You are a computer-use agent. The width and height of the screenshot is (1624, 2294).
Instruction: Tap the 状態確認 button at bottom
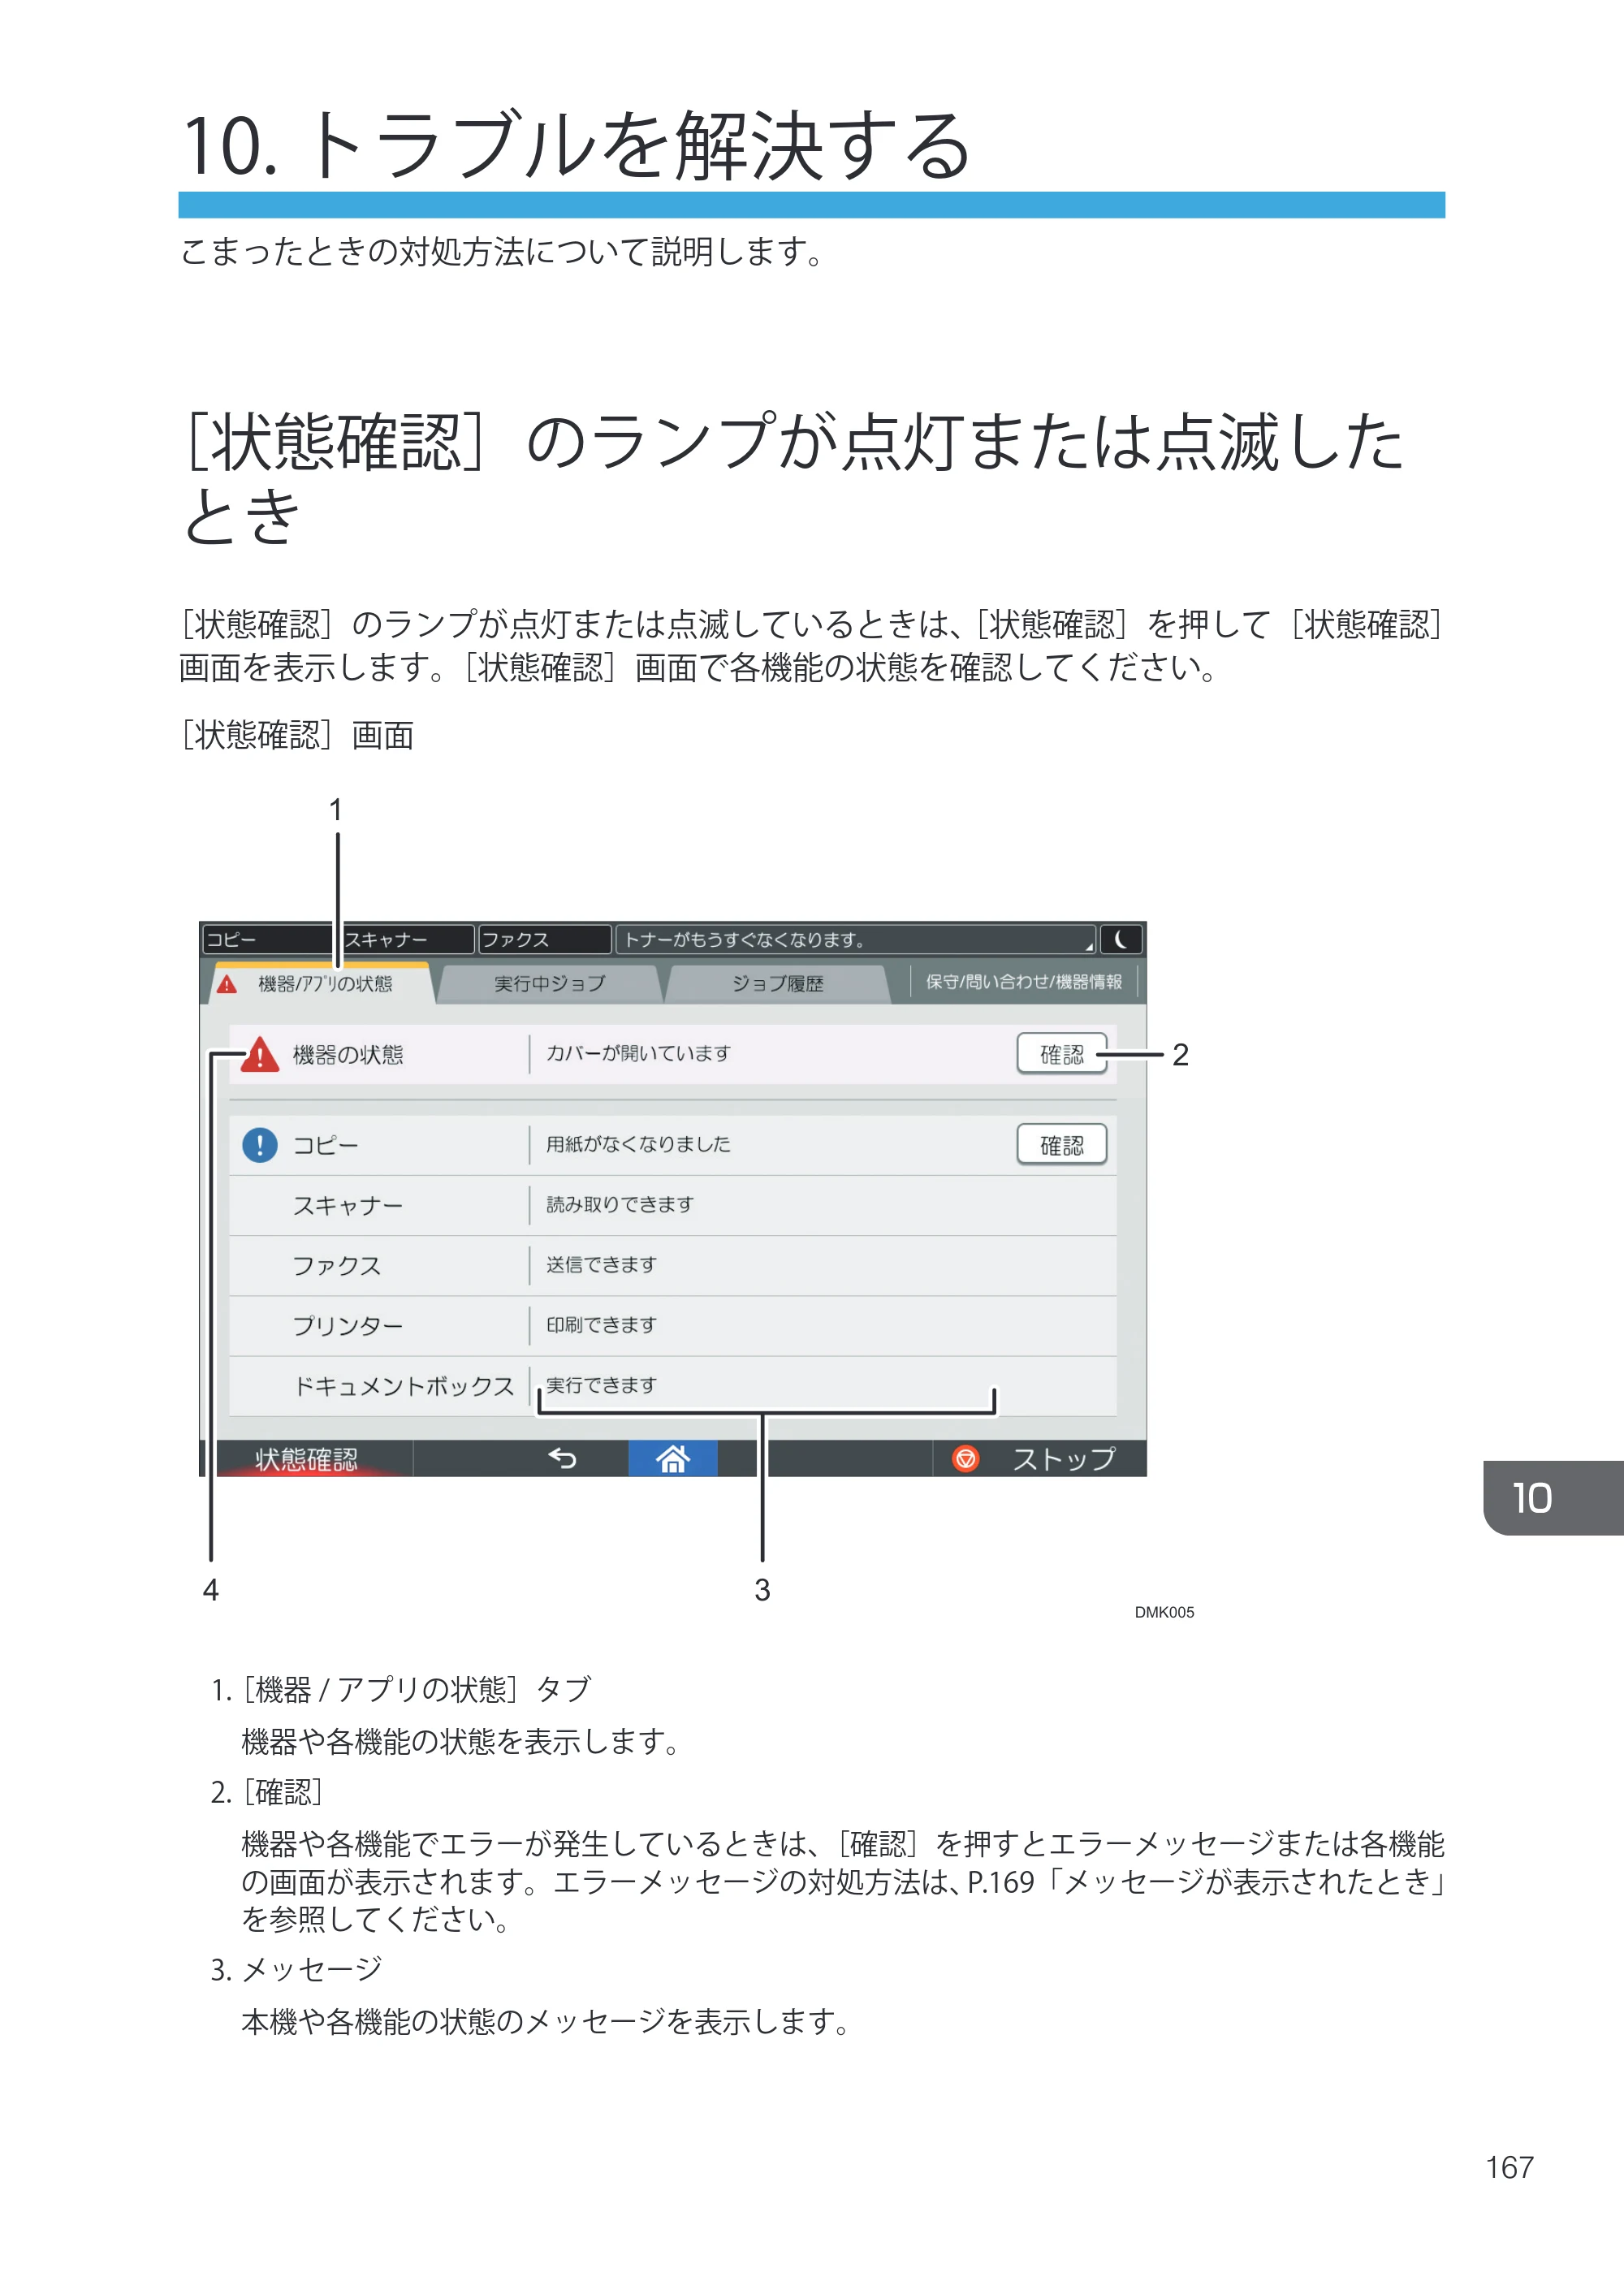tap(306, 1459)
